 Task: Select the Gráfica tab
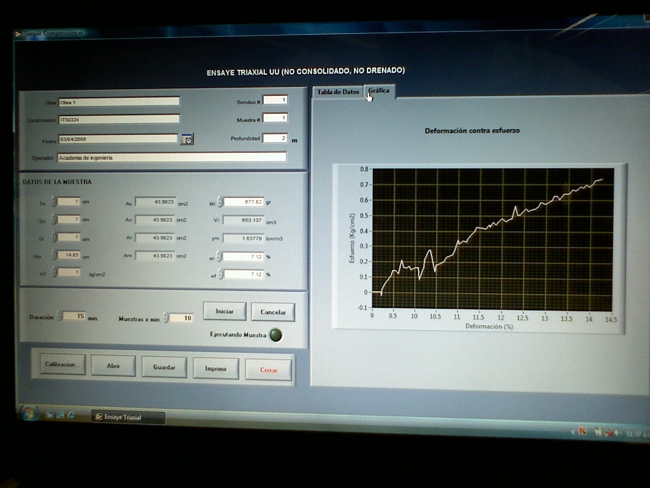point(379,91)
